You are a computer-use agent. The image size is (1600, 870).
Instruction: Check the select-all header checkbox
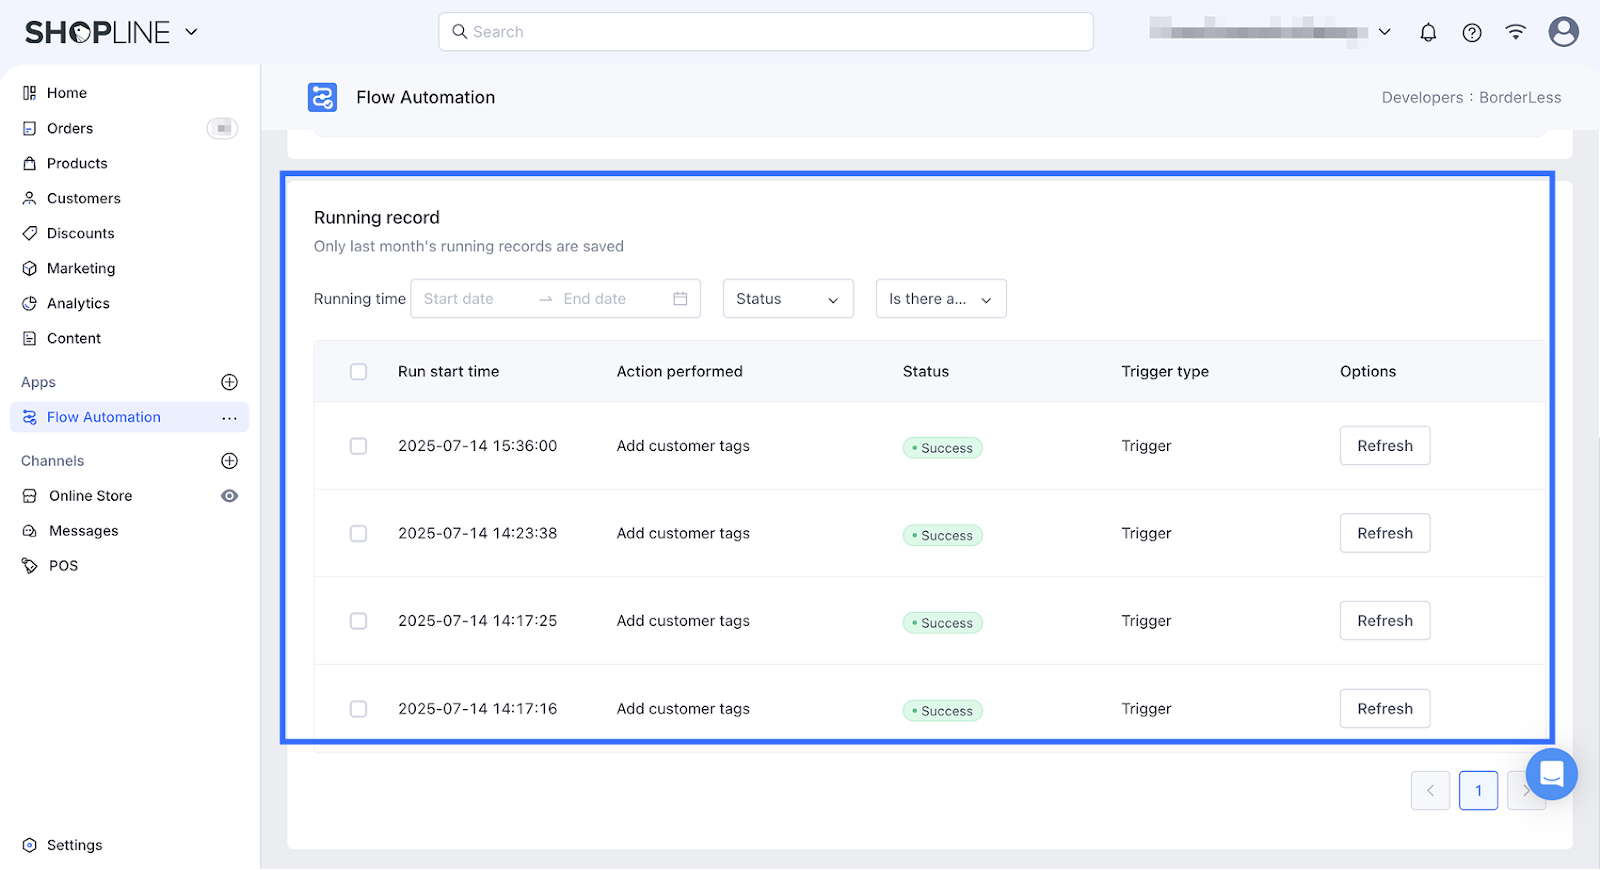coord(358,372)
